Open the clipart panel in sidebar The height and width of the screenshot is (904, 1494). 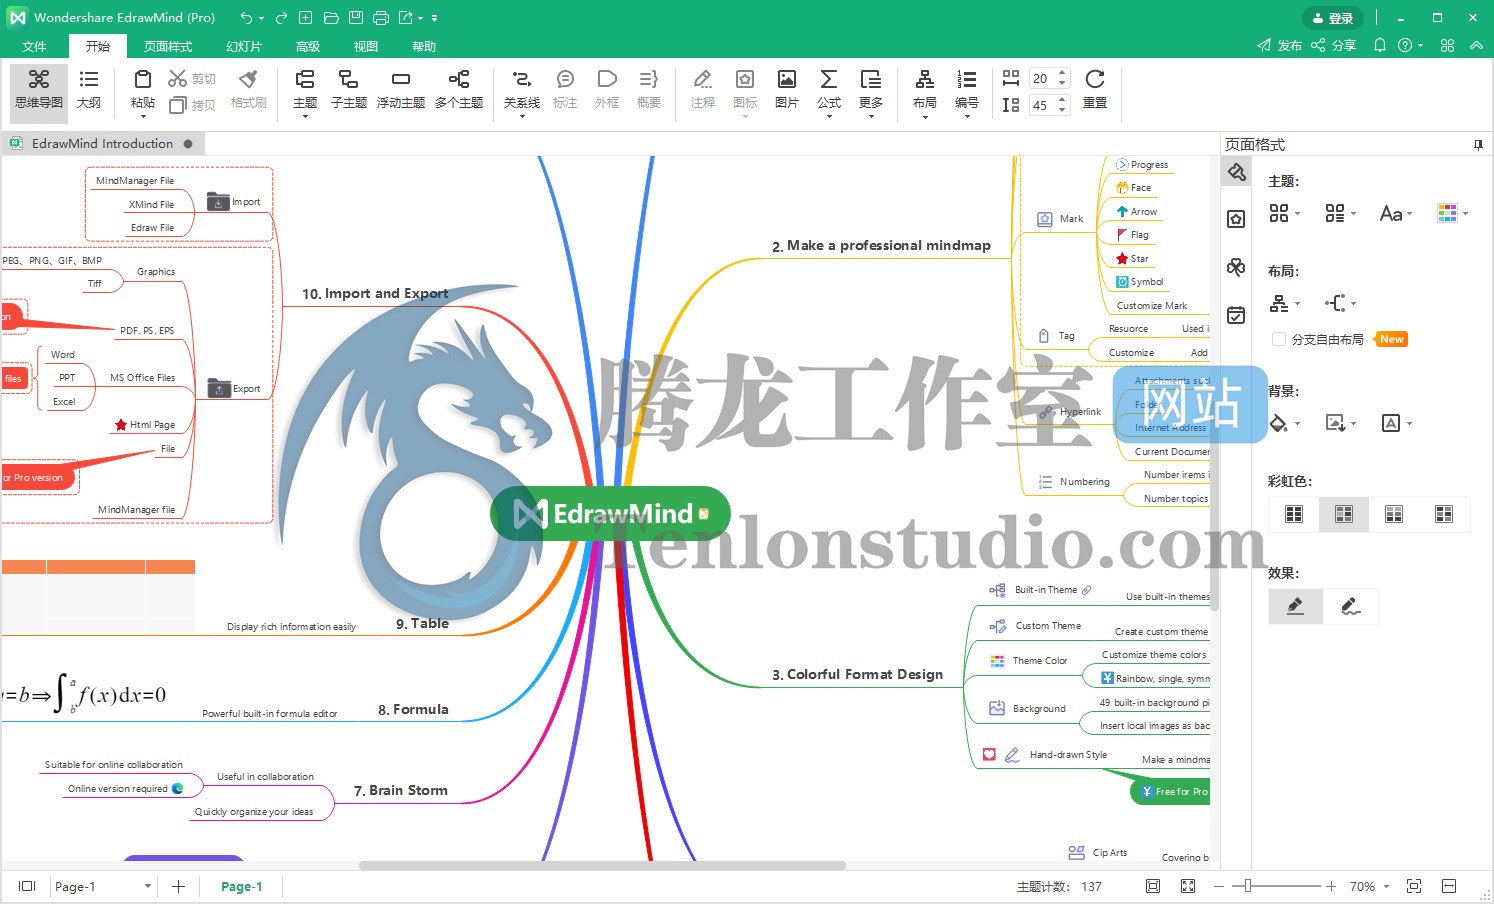(x=1236, y=267)
